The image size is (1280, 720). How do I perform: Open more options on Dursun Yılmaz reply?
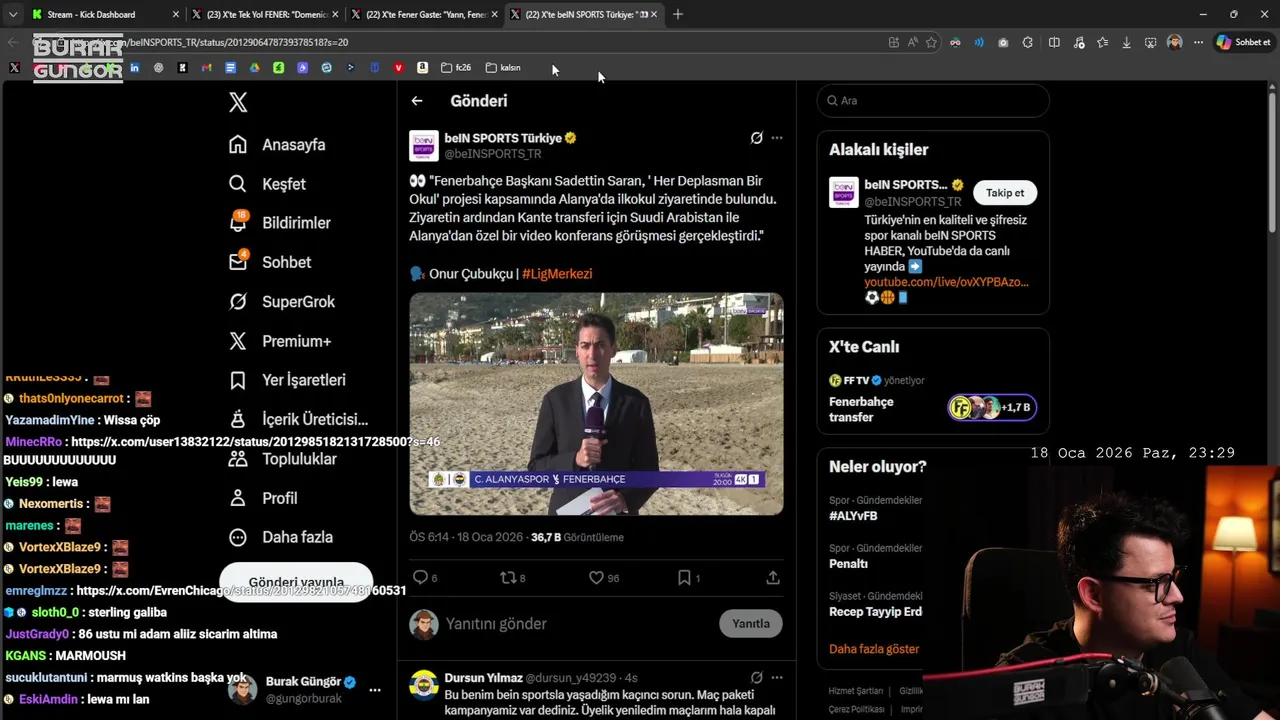pos(777,678)
